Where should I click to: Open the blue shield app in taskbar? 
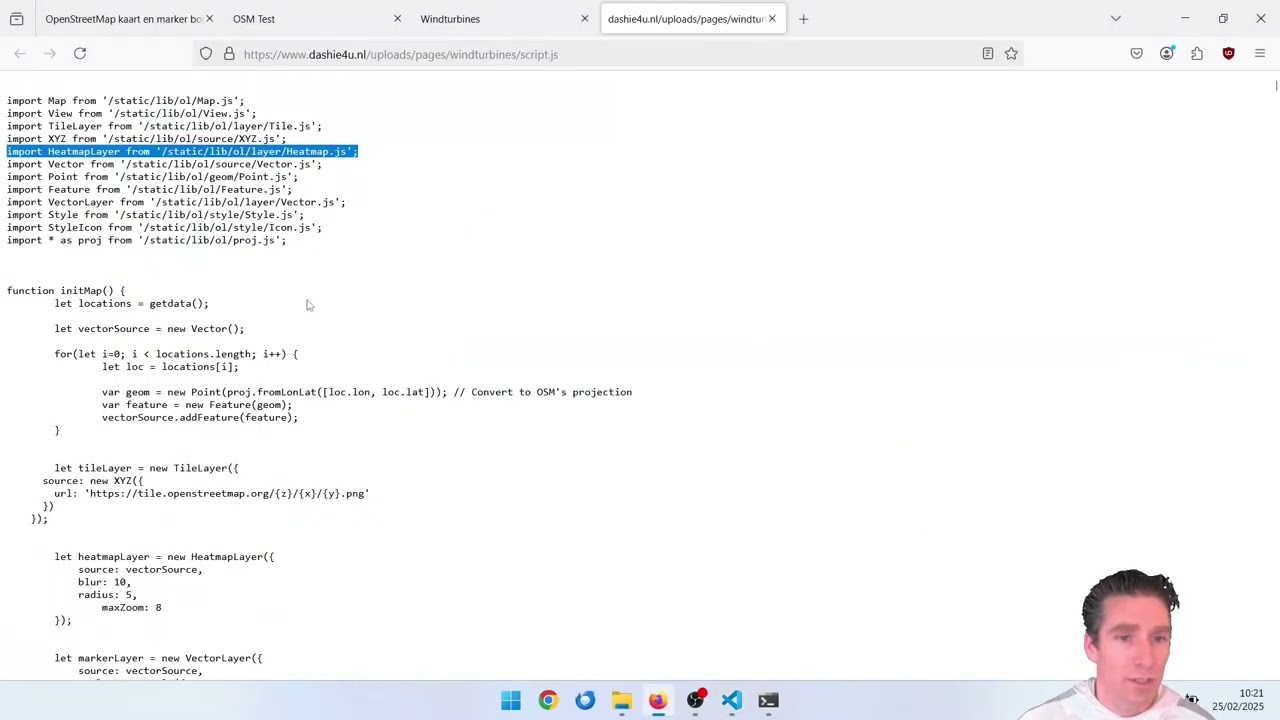tap(585, 700)
